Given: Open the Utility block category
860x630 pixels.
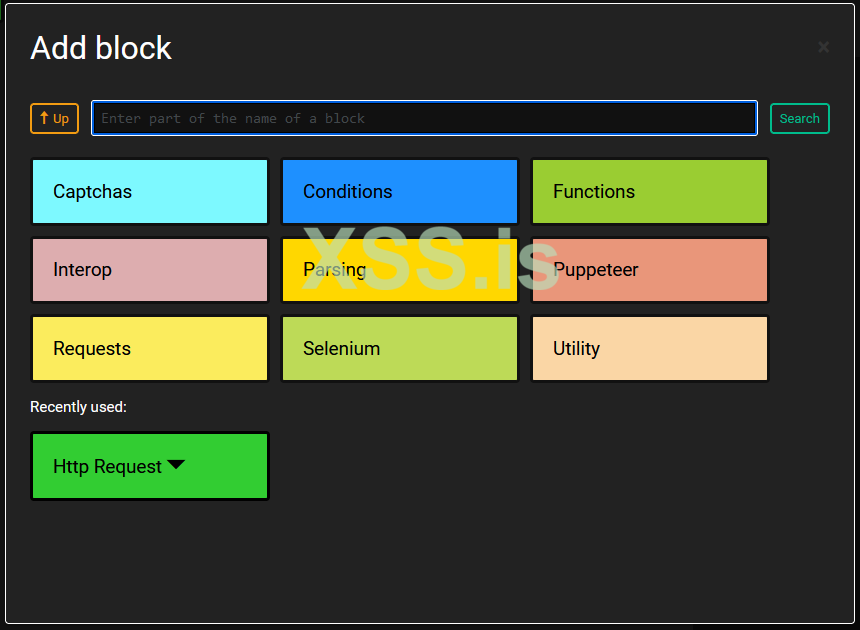Looking at the screenshot, I should [650, 348].
